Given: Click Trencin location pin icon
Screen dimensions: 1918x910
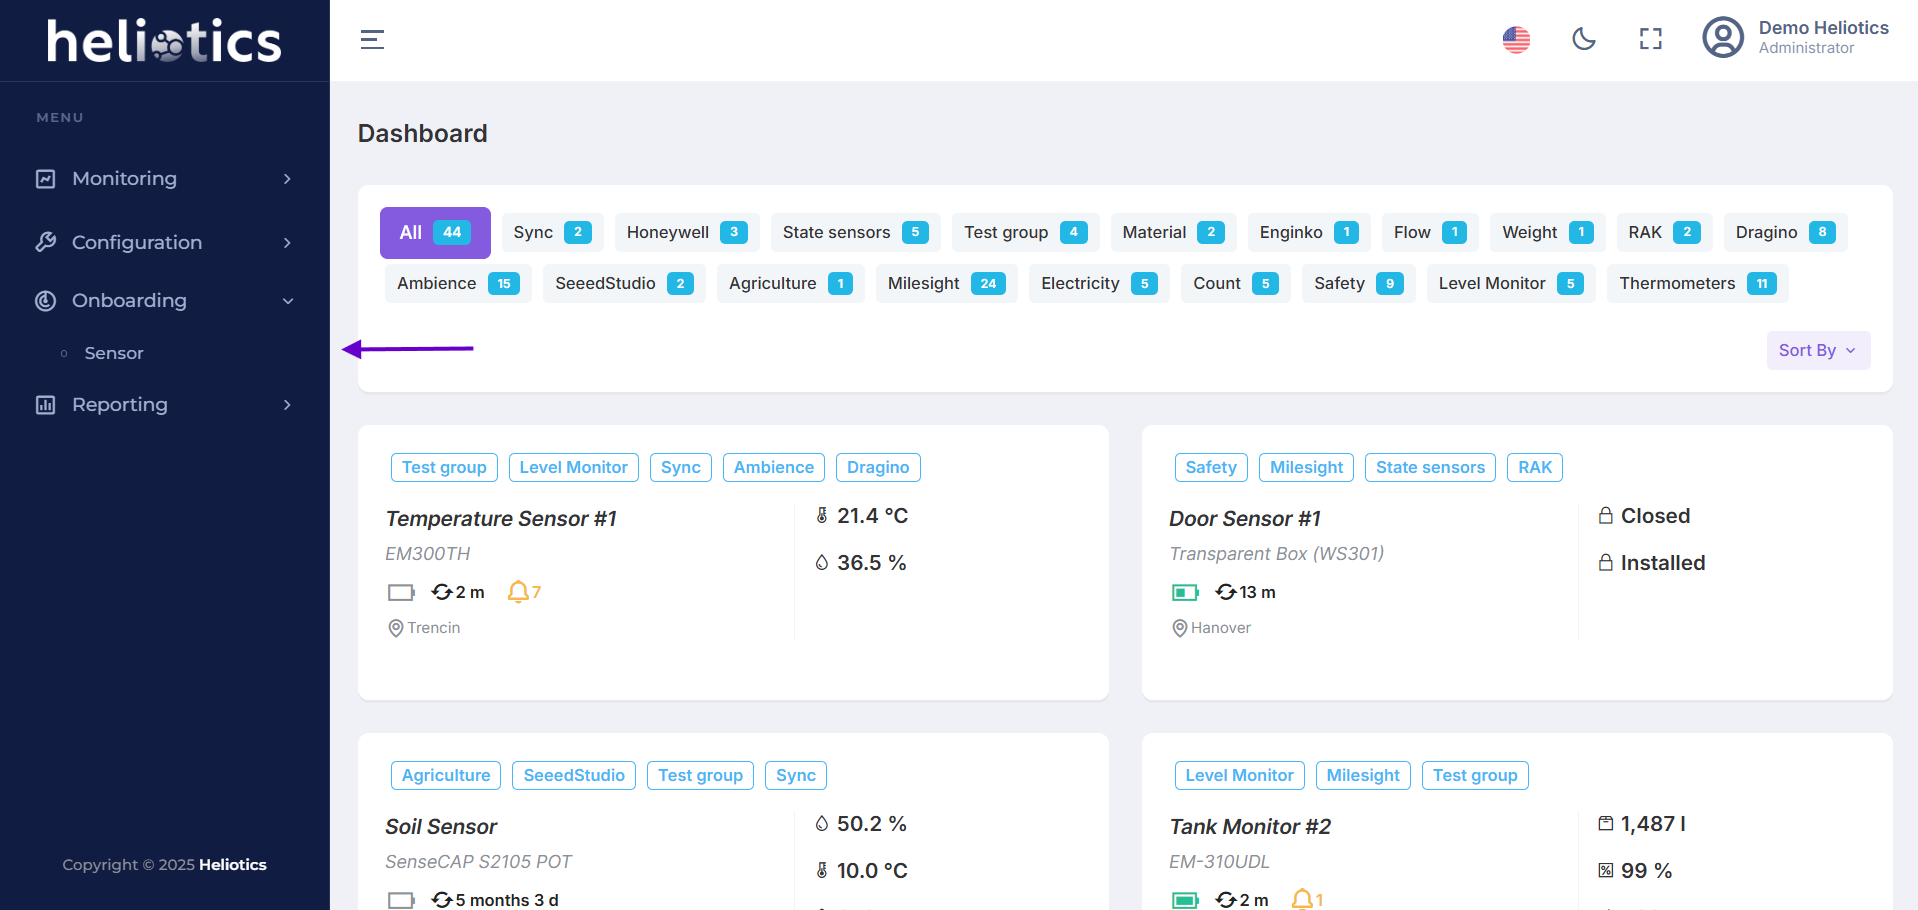Looking at the screenshot, I should tap(396, 628).
